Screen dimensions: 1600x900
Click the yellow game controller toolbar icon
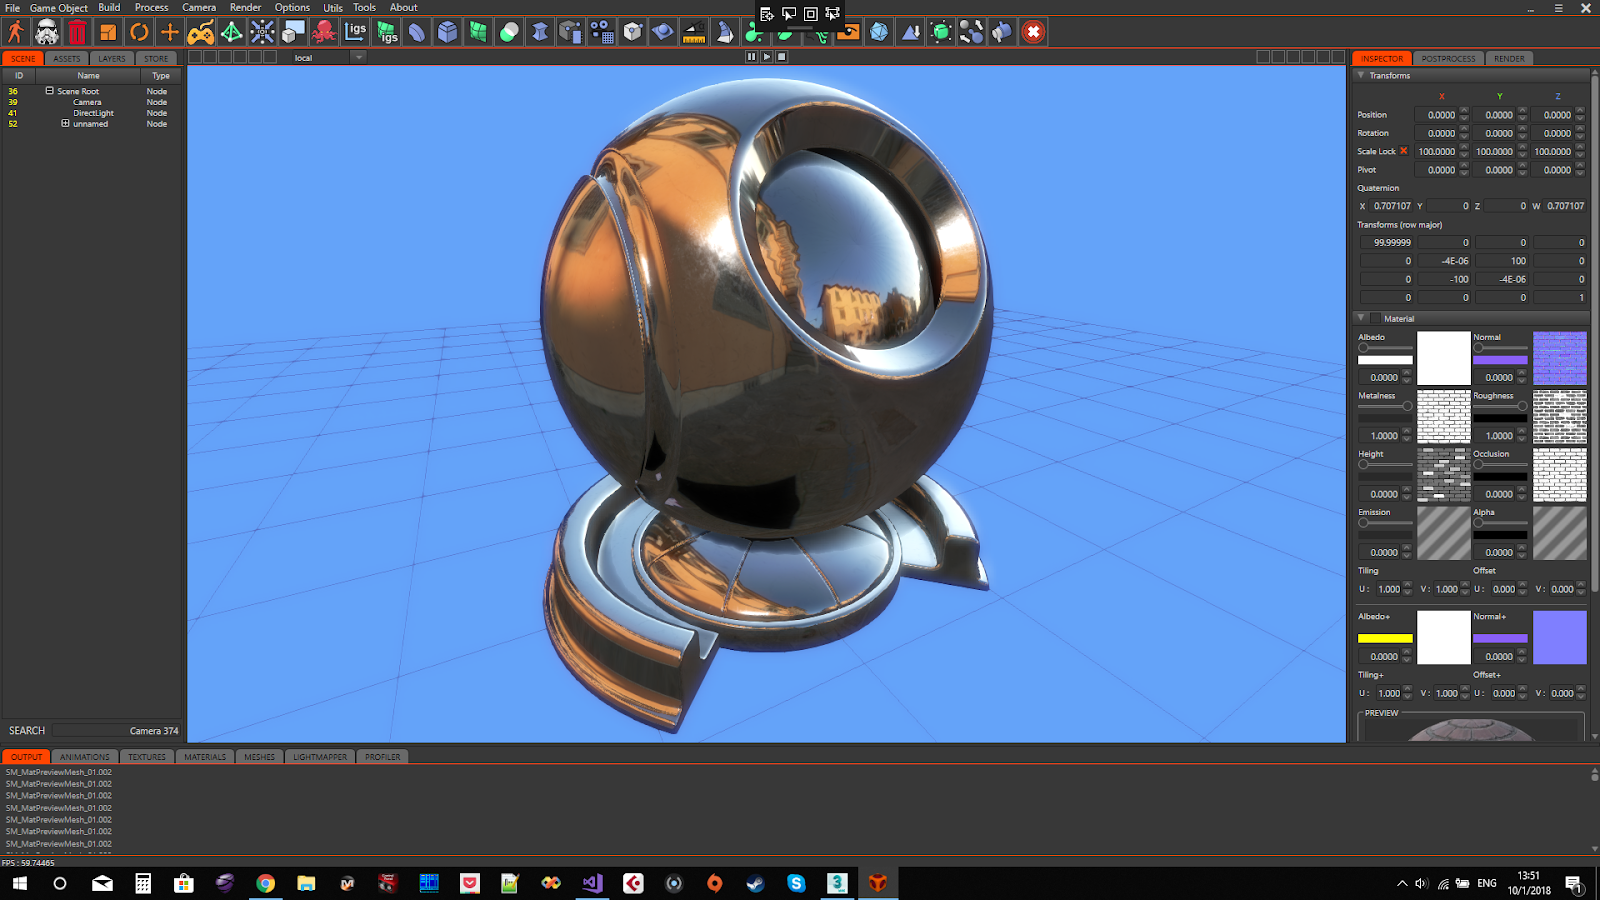[201, 31]
